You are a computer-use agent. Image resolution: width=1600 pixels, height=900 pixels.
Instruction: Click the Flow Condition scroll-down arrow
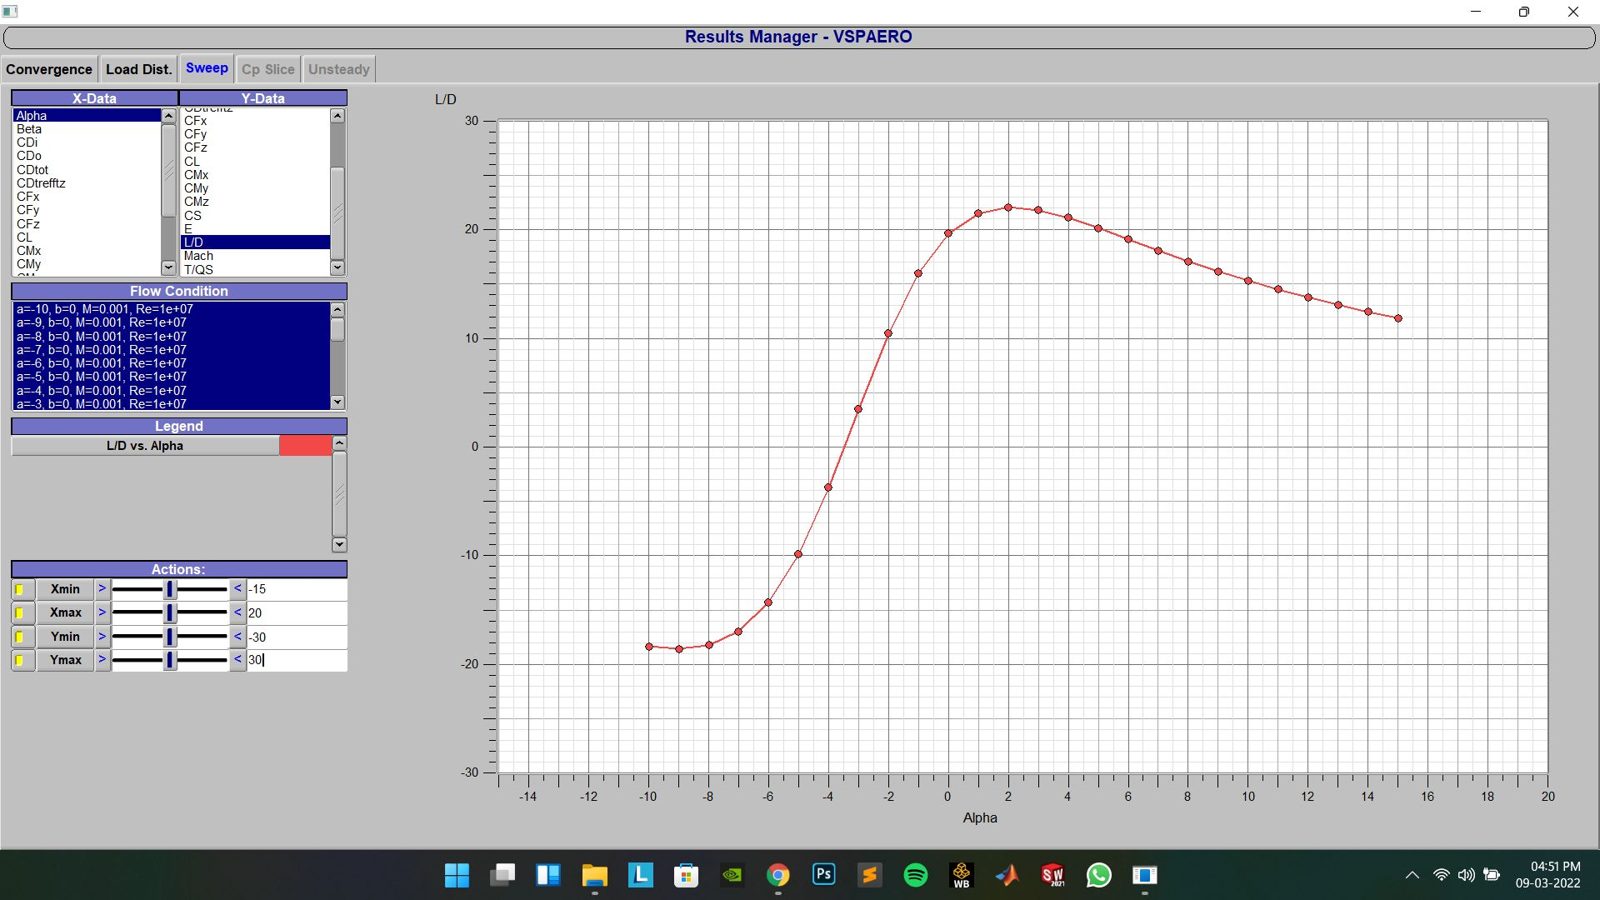[x=337, y=402]
